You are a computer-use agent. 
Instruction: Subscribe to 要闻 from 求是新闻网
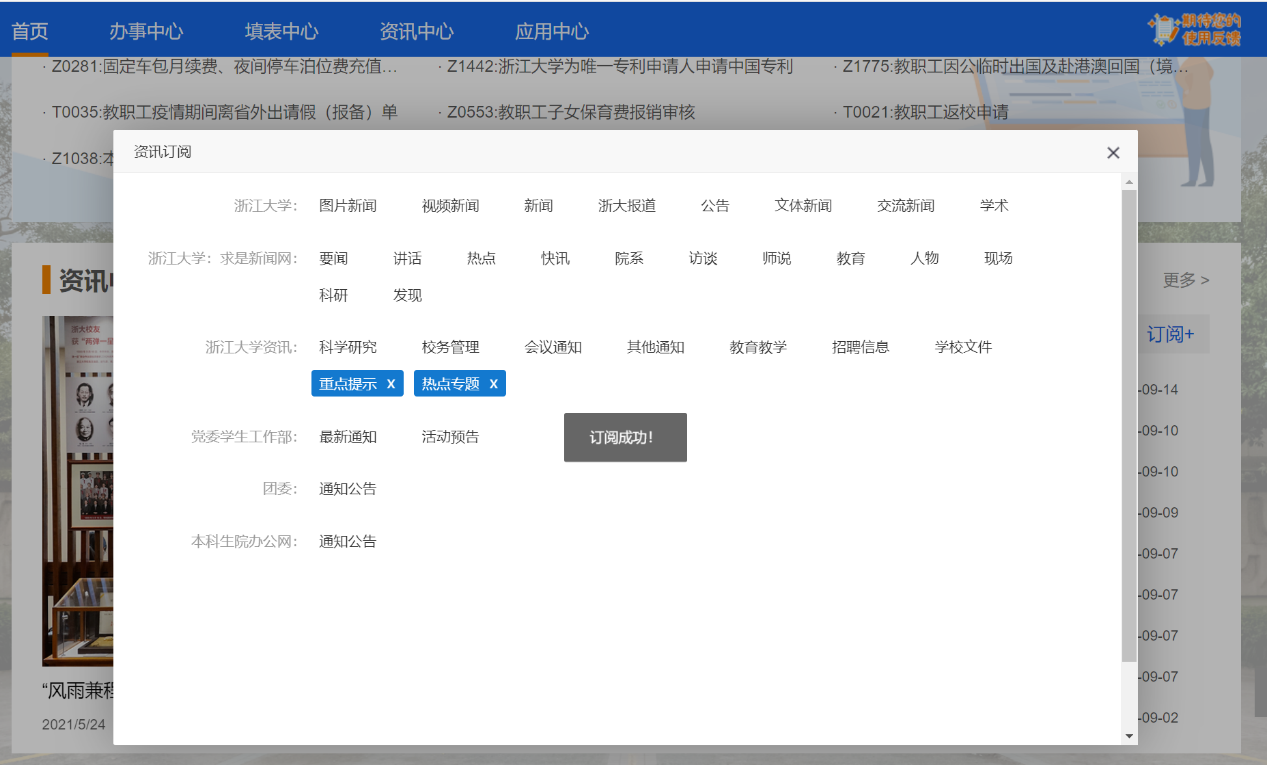(x=334, y=258)
